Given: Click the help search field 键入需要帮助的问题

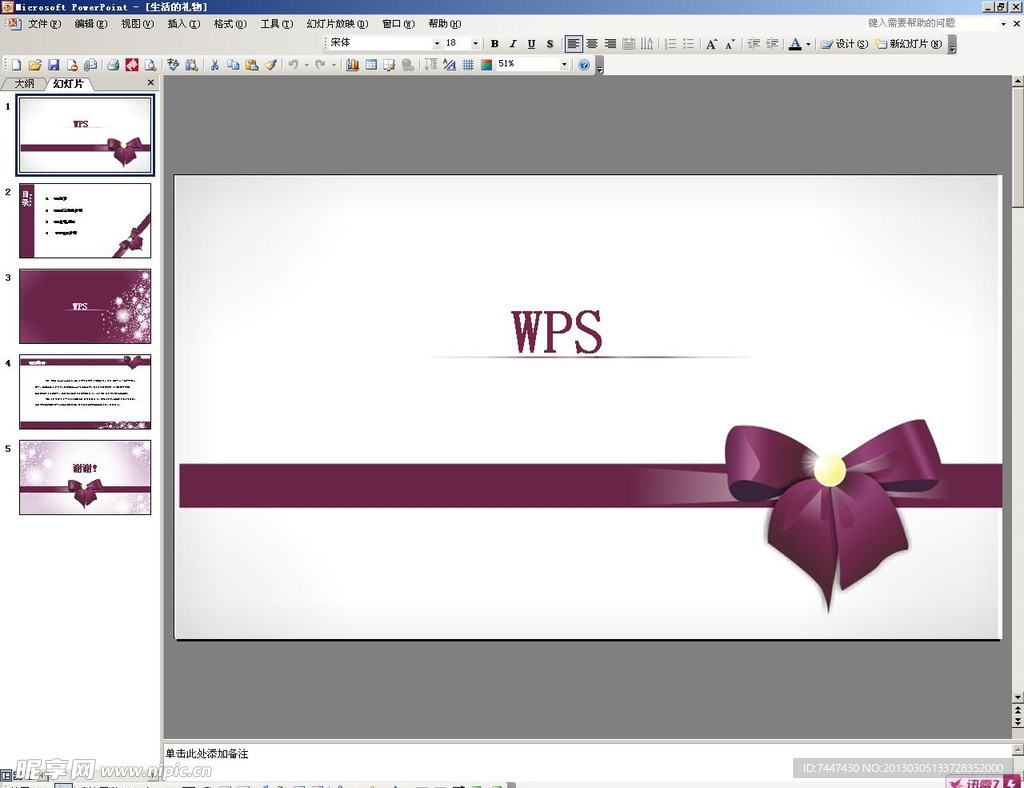Looking at the screenshot, I should coord(931,23).
